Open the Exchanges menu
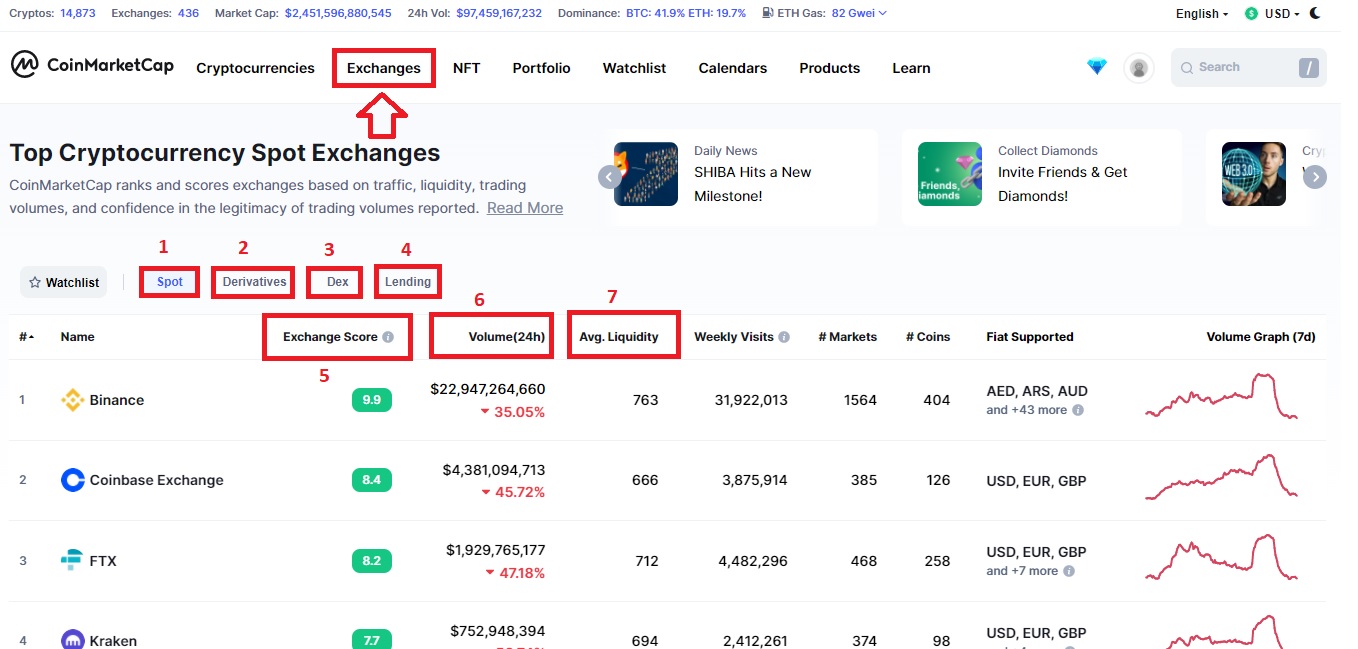This screenshot has height=649, width=1358. click(x=384, y=68)
